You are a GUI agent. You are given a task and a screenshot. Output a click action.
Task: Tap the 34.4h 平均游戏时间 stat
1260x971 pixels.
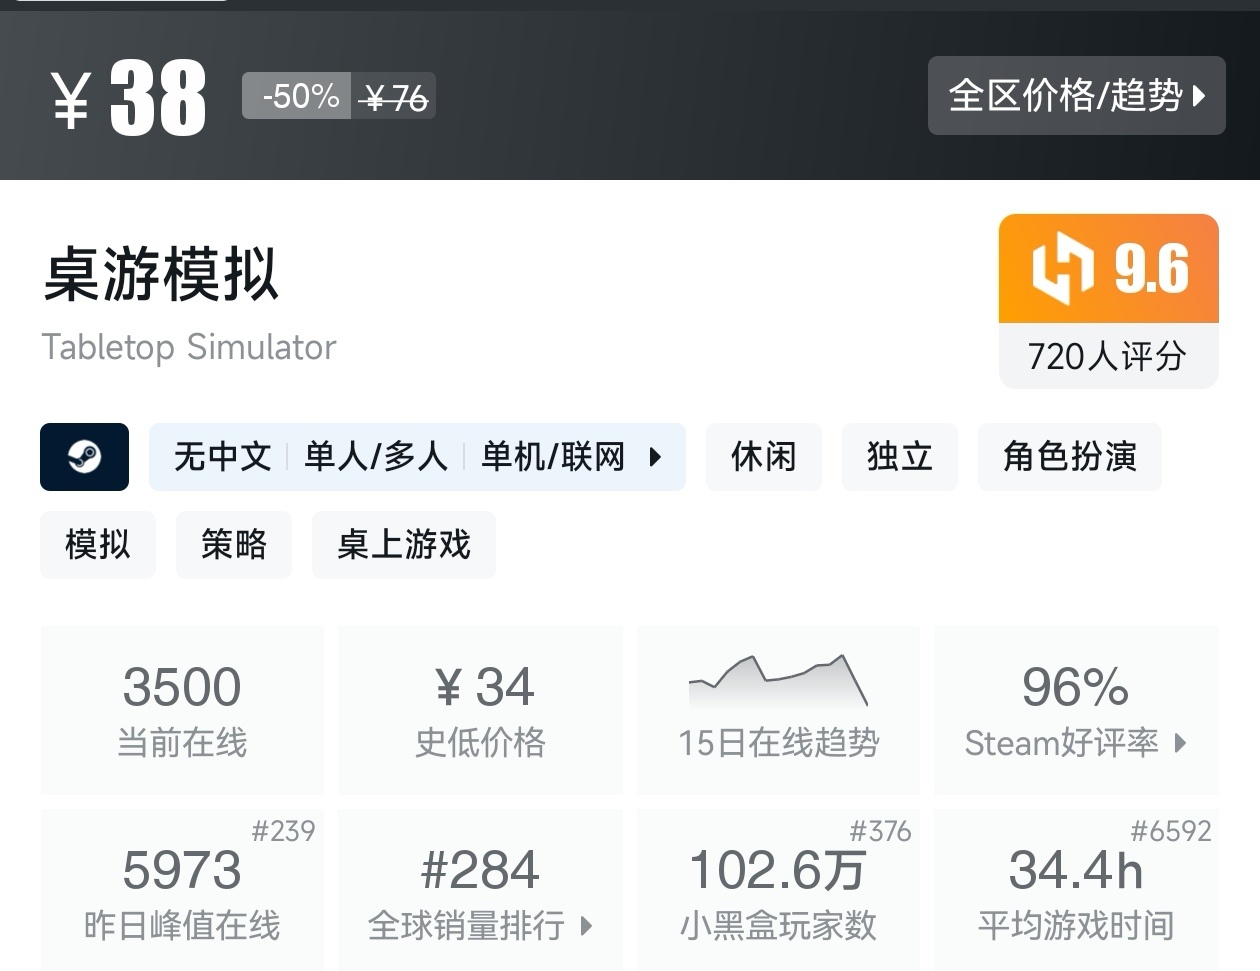(x=1076, y=890)
